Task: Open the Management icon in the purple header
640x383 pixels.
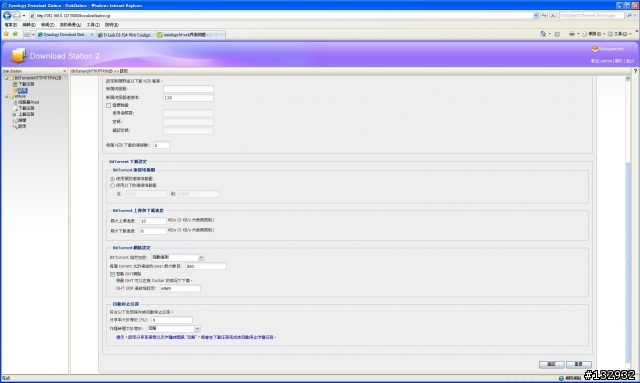Action: (595, 49)
